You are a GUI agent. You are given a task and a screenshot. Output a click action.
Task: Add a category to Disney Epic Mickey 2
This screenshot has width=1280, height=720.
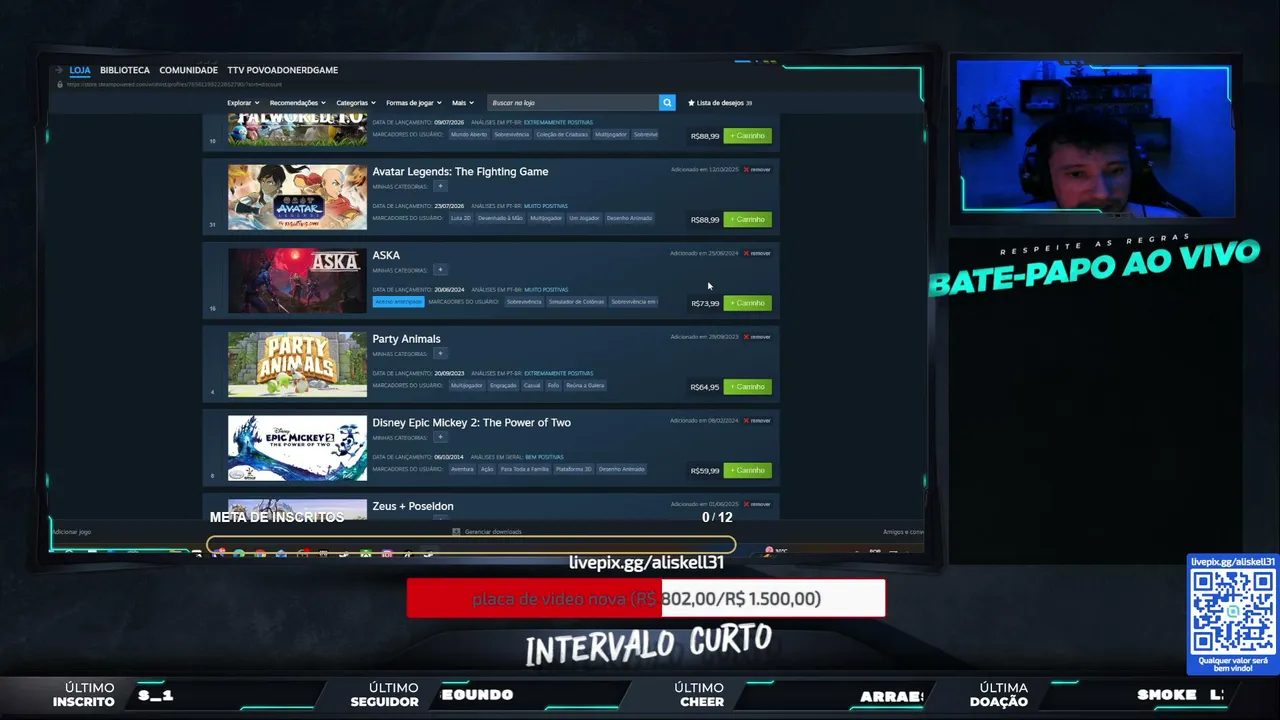pos(440,437)
